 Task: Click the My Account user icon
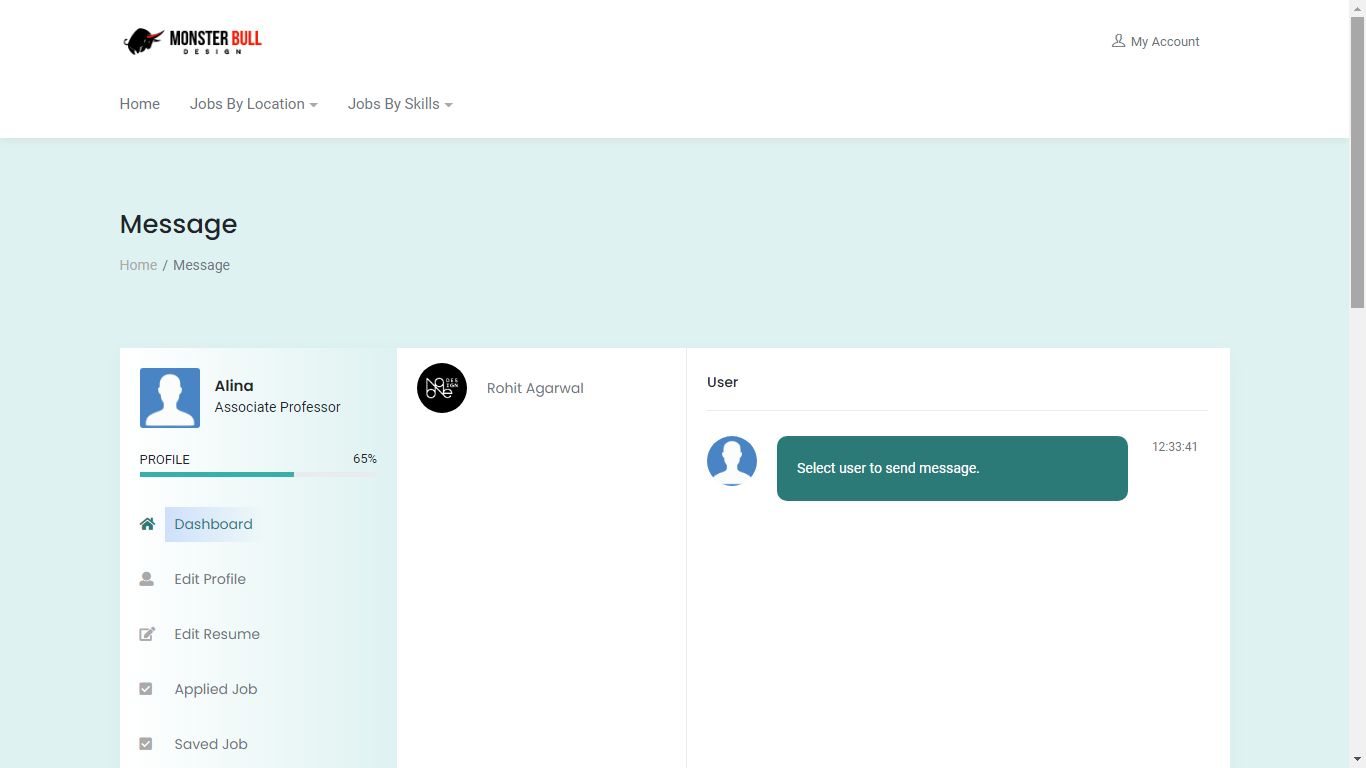(1118, 41)
